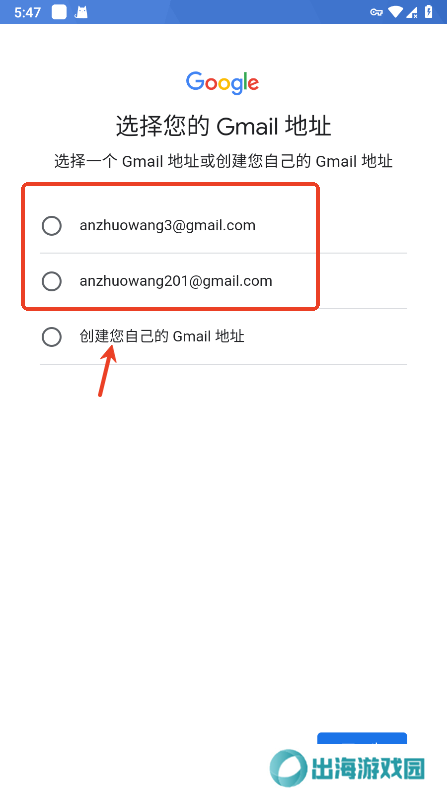Screen dimensions: 447x794
Task: Click the red arrow annotation
Action: pyautogui.click(x=107, y=370)
